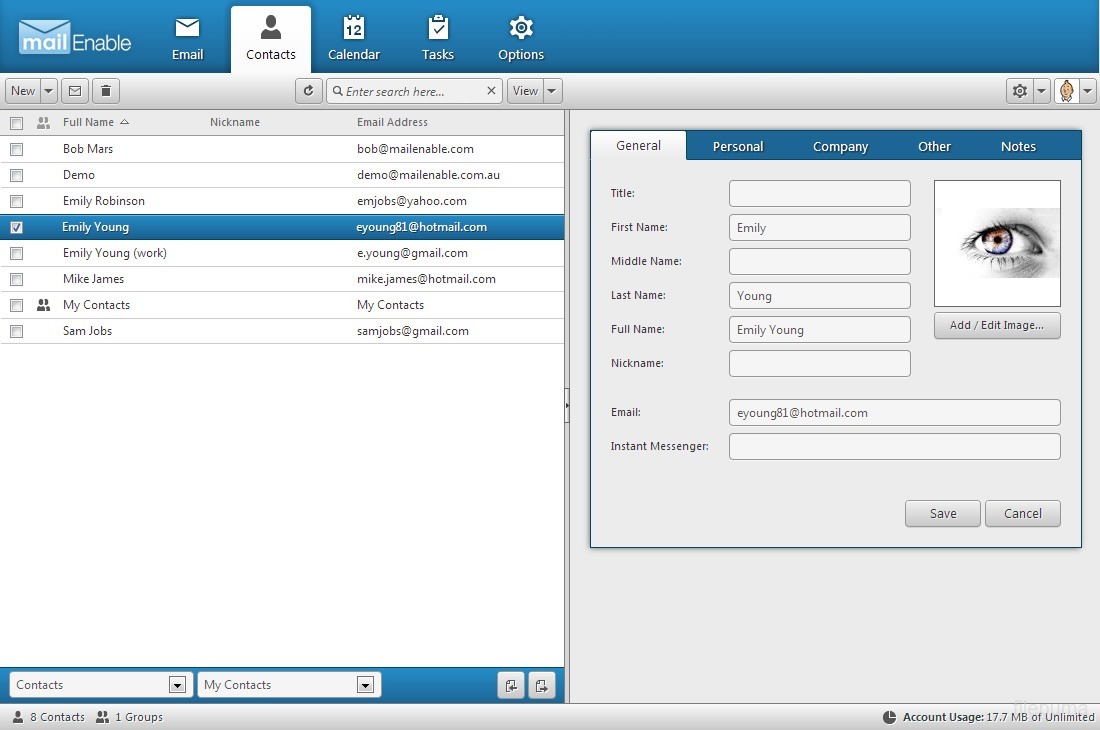Click the trash delete icon in toolbar
This screenshot has height=730, width=1100.
pos(106,91)
